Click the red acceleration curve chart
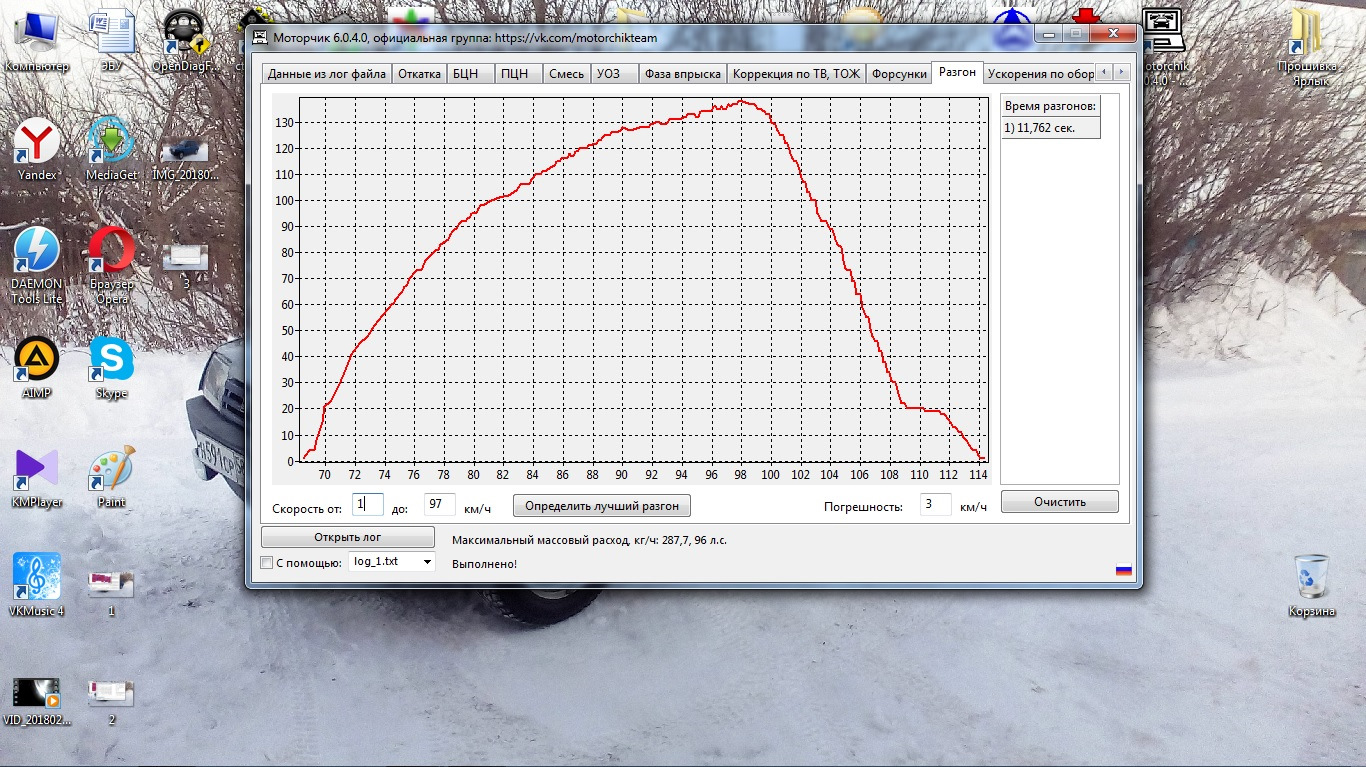Viewport: 1366px width, 767px height. [644, 280]
